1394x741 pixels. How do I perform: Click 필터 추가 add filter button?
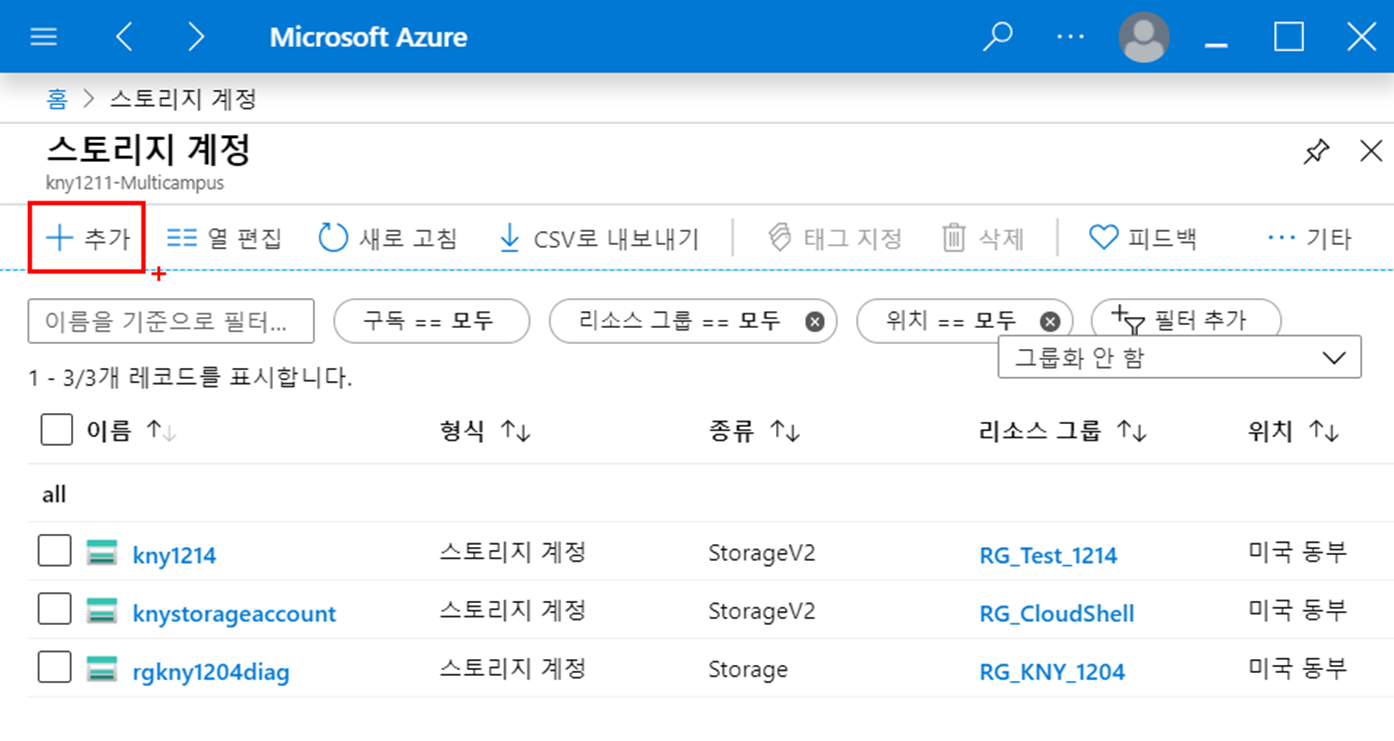click(1185, 319)
